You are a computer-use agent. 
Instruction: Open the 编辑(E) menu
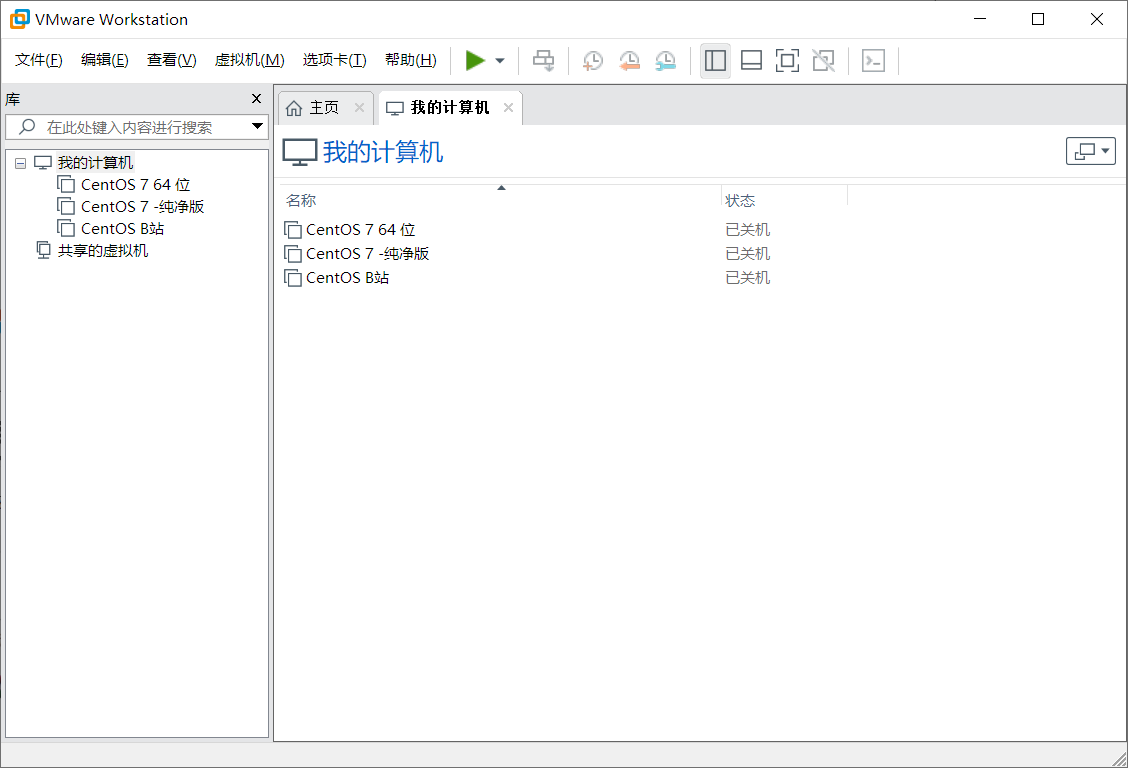point(105,60)
